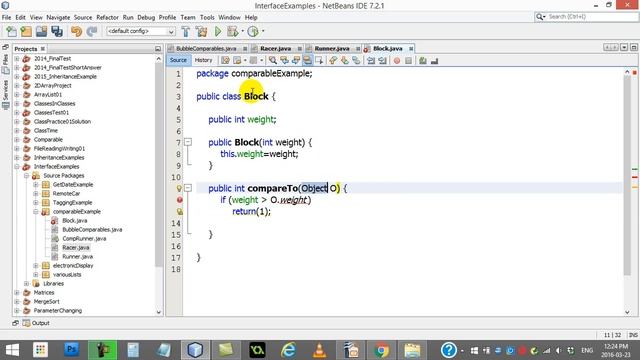Click the Shift Line Left icon
This screenshot has width=640, height=360.
pyautogui.click(x=371, y=60)
